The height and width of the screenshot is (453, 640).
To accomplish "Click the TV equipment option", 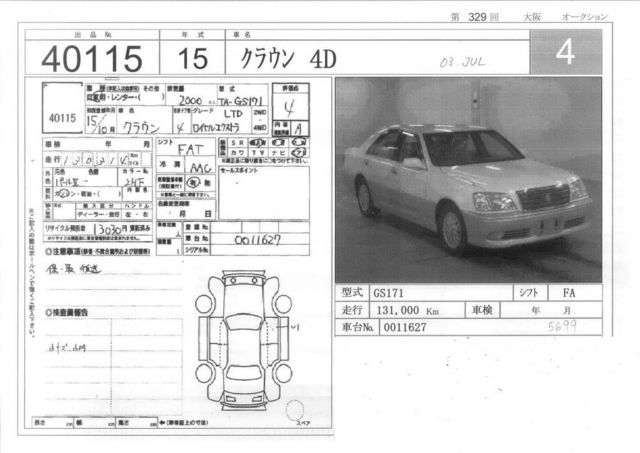I will pos(258,153).
